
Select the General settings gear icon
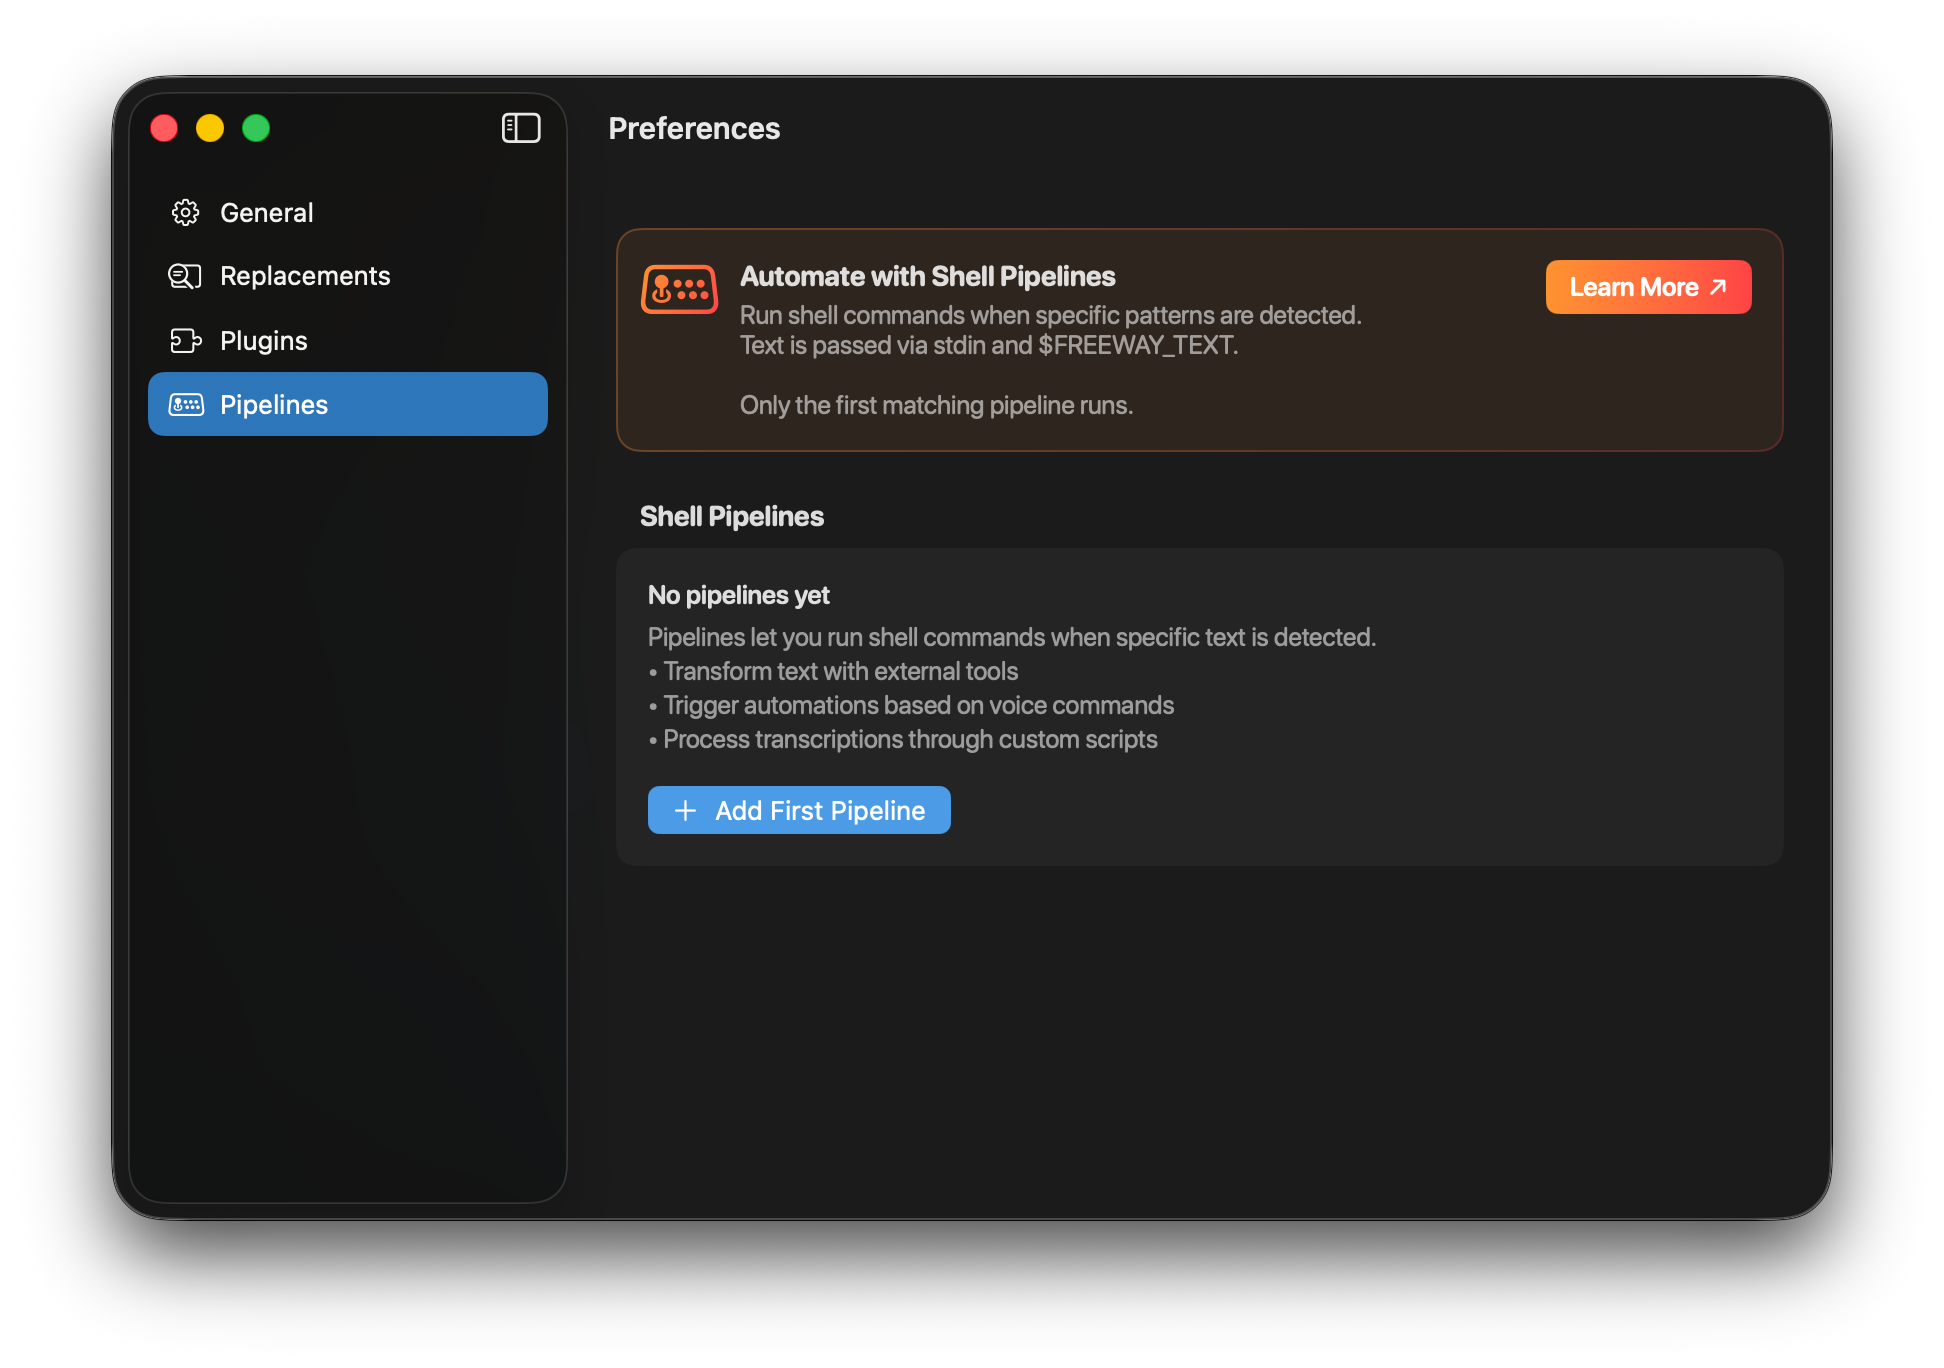(185, 212)
